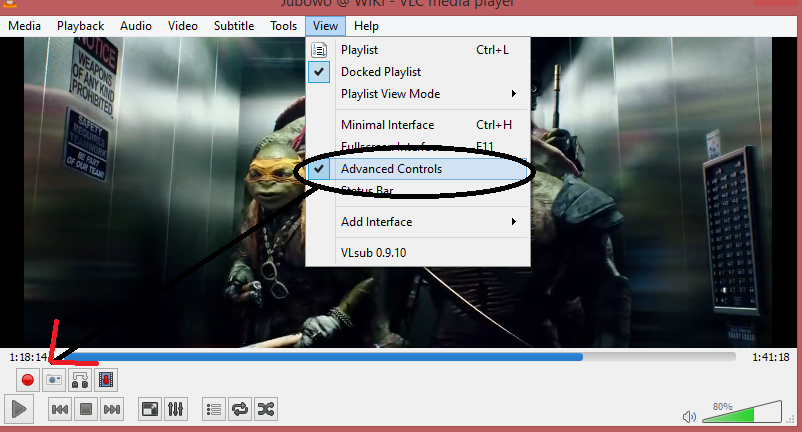Close the open View menu

[x=325, y=26]
